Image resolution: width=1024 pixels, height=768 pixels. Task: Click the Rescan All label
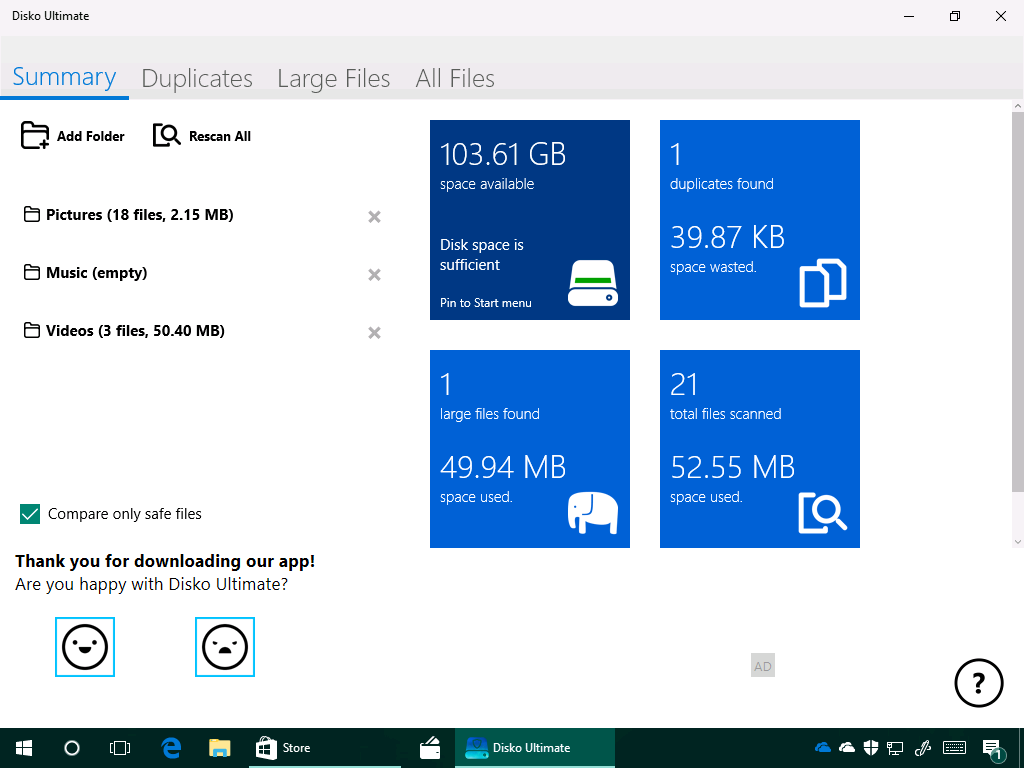coord(220,136)
